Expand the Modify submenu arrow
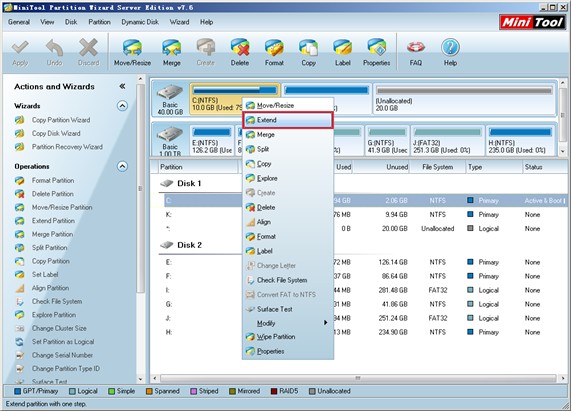The height and width of the screenshot is (412, 572). pyautogui.click(x=325, y=323)
